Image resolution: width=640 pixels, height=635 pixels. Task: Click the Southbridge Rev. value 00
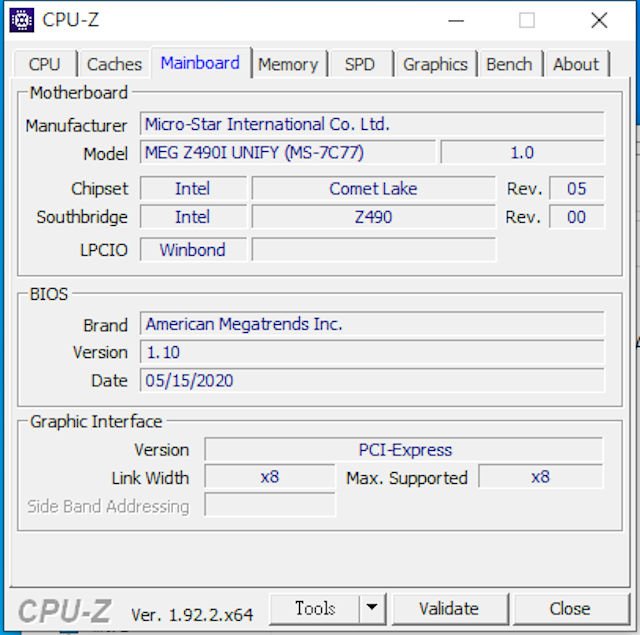click(576, 217)
